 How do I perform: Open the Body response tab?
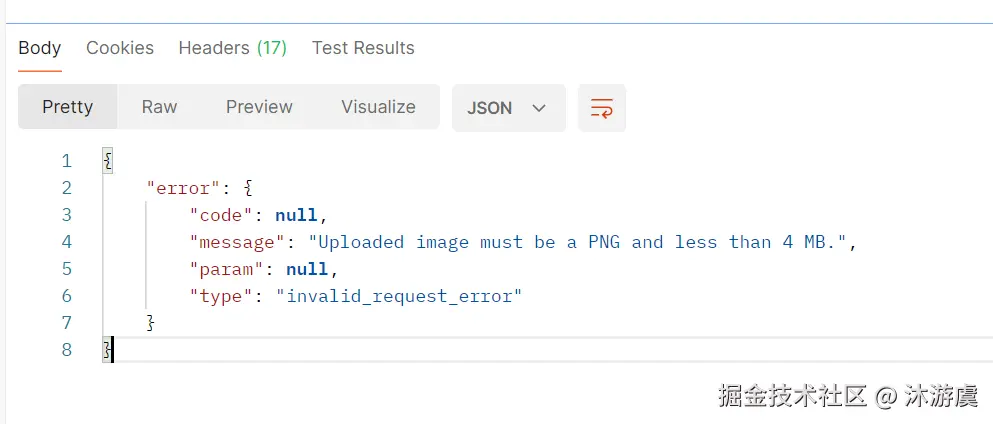pos(40,48)
